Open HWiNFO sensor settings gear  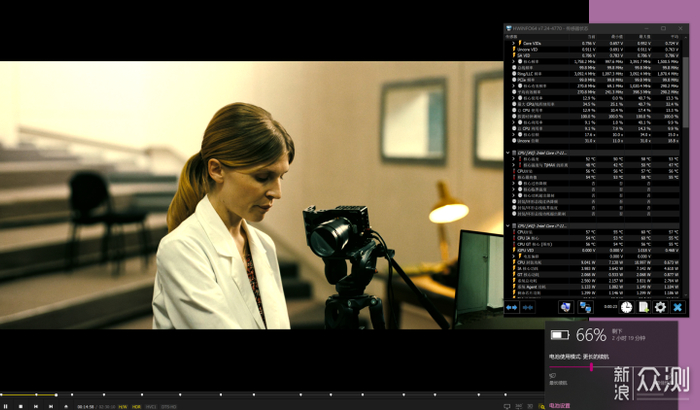[x=660, y=307]
